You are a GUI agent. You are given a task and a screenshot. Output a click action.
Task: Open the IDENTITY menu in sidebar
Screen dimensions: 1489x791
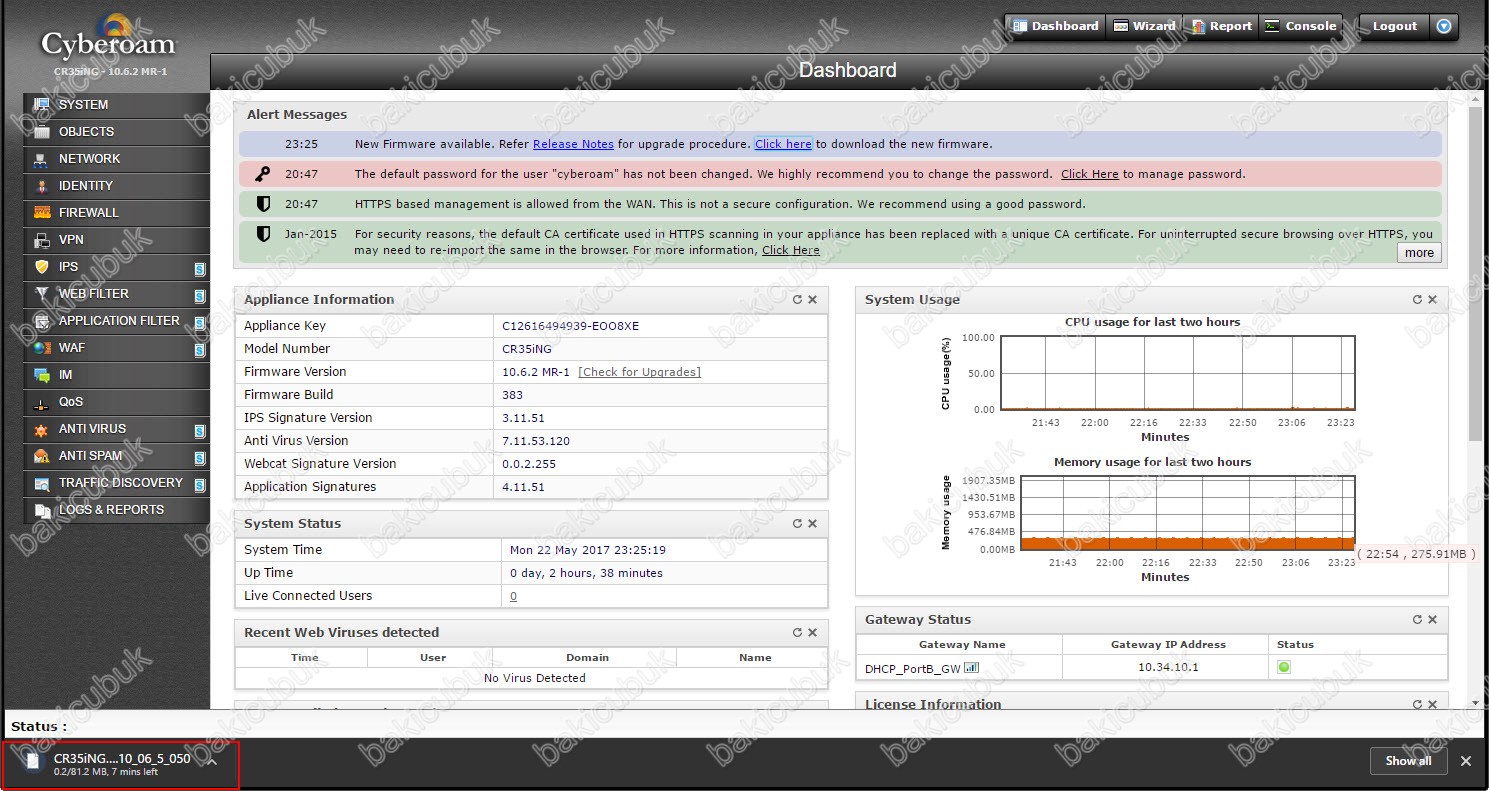[116, 185]
